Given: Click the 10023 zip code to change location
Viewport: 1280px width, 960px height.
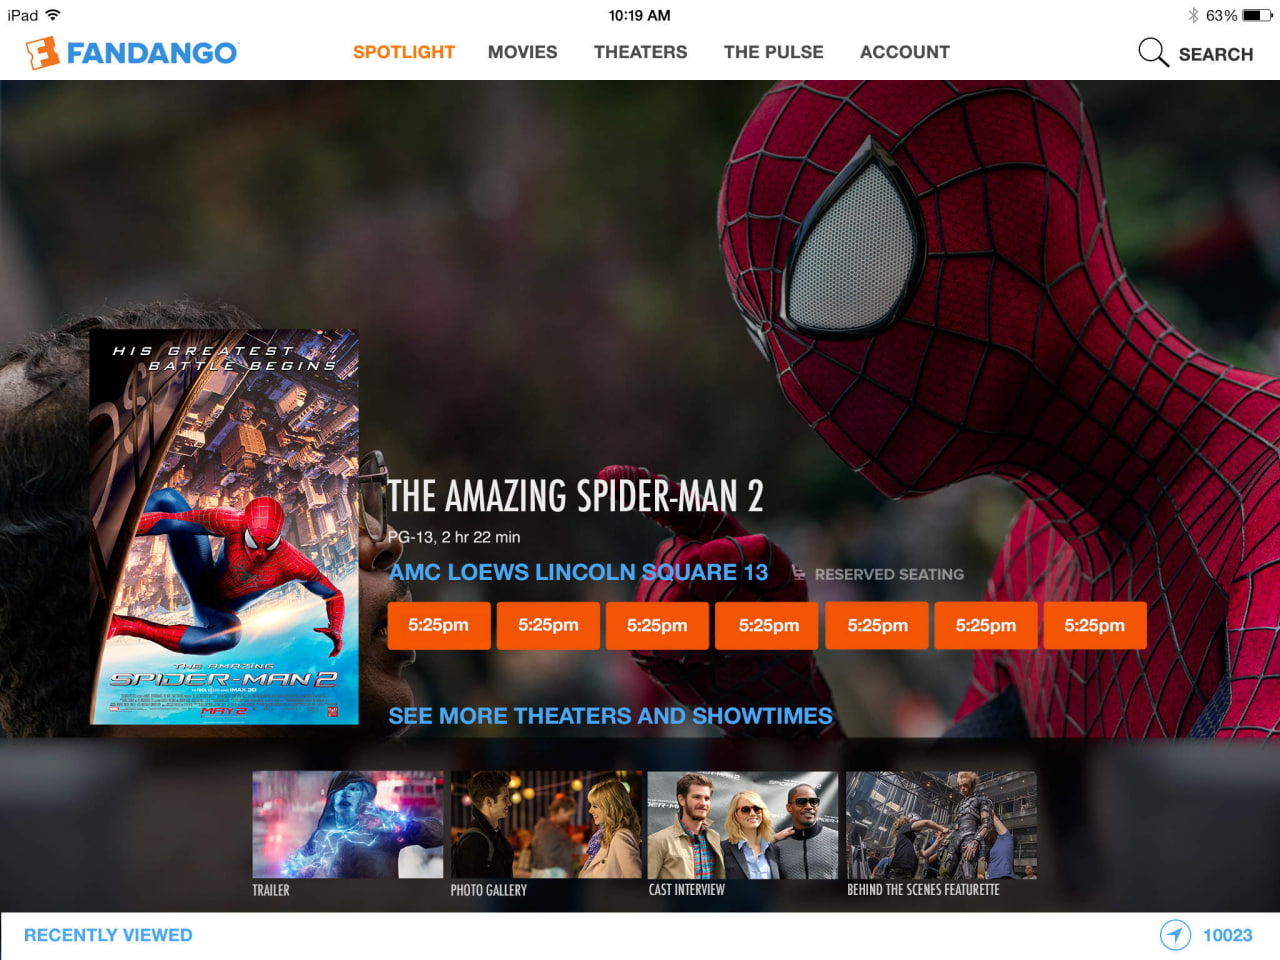Looking at the screenshot, I should pos(1228,935).
